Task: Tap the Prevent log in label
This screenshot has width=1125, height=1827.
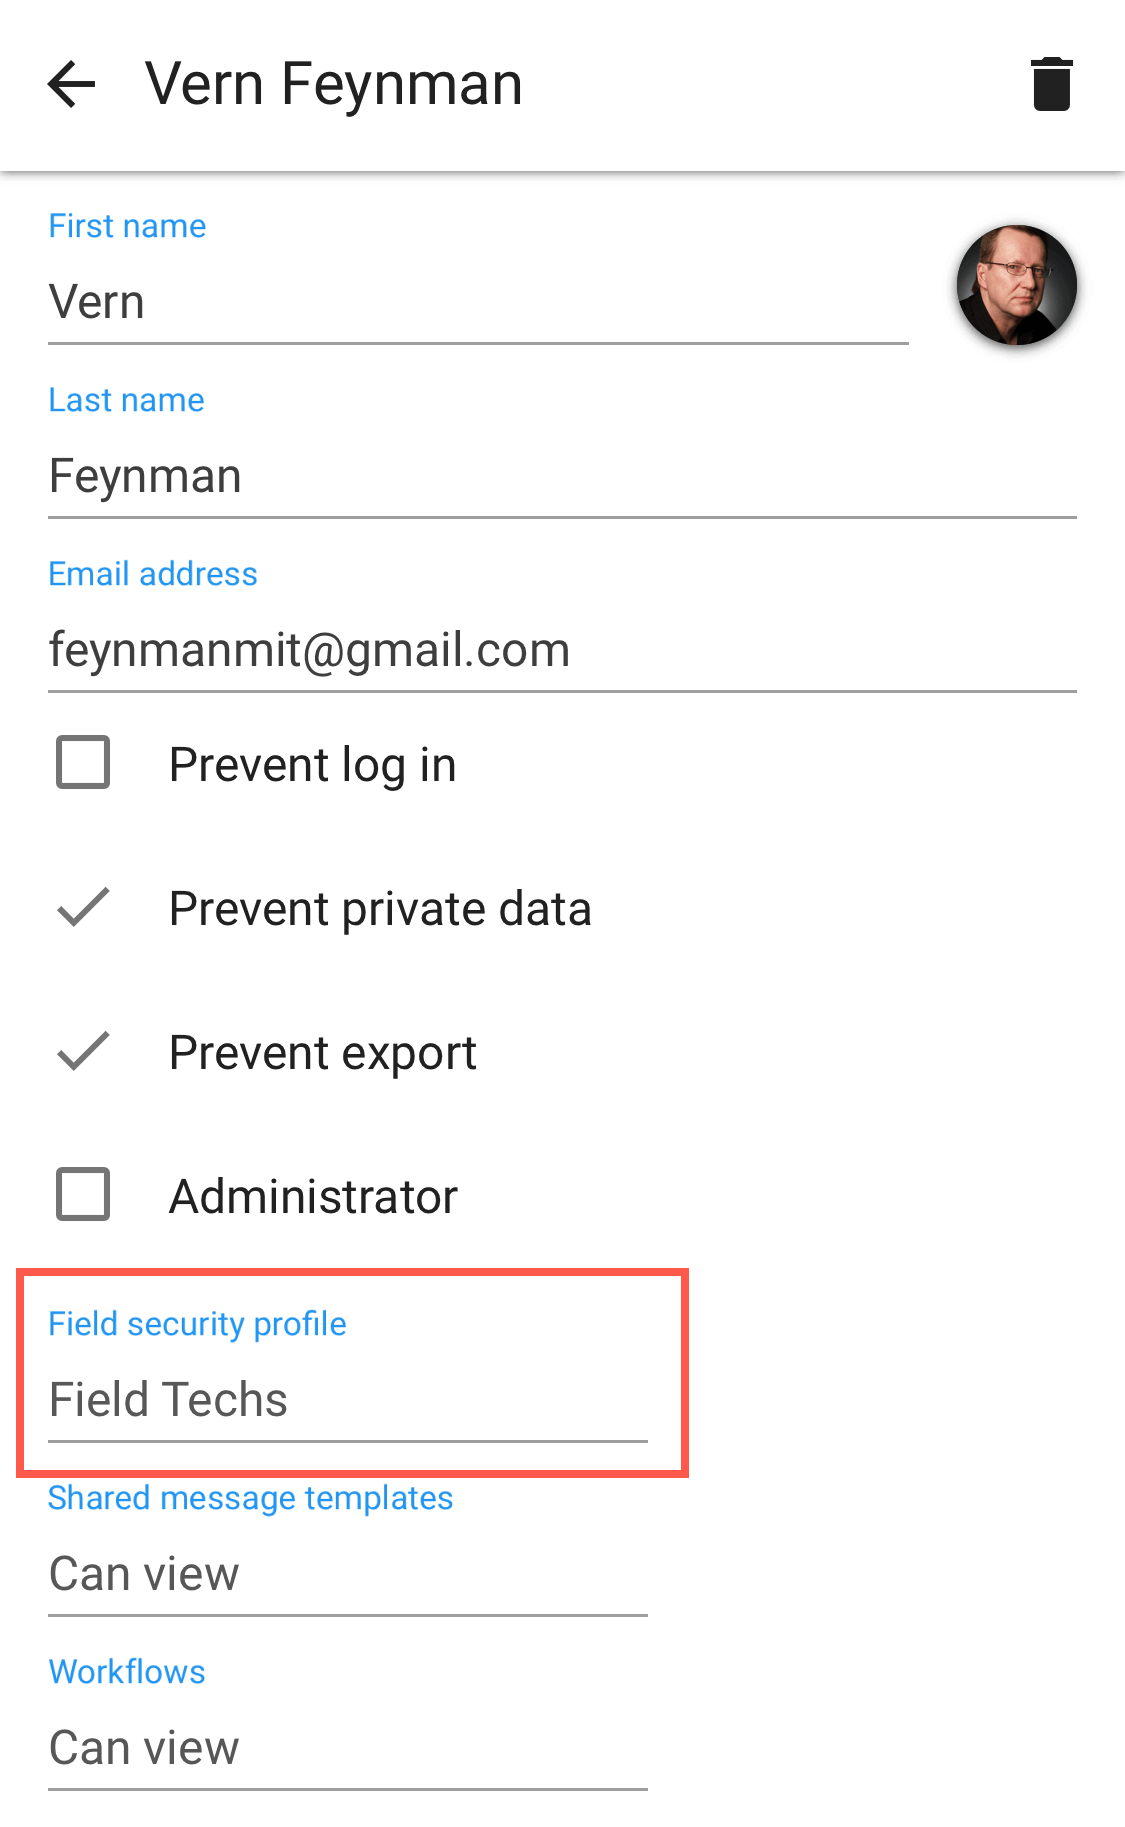Action: coord(313,765)
